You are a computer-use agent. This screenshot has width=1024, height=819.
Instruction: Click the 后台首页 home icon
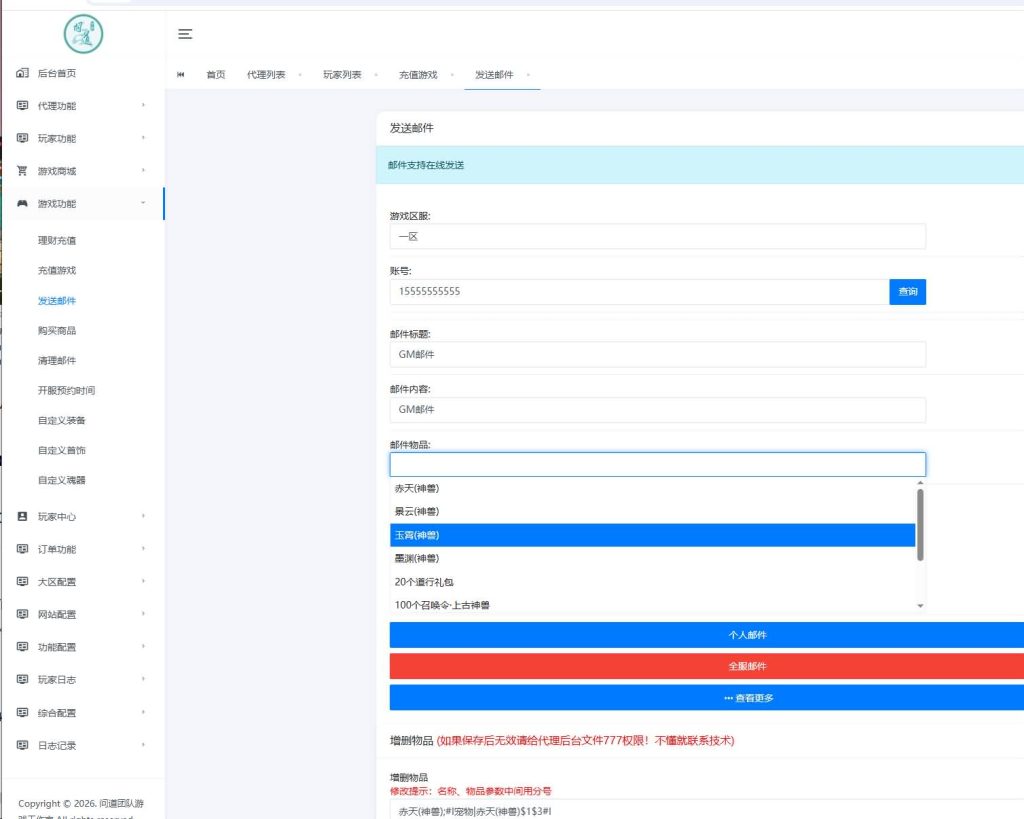coord(22,72)
